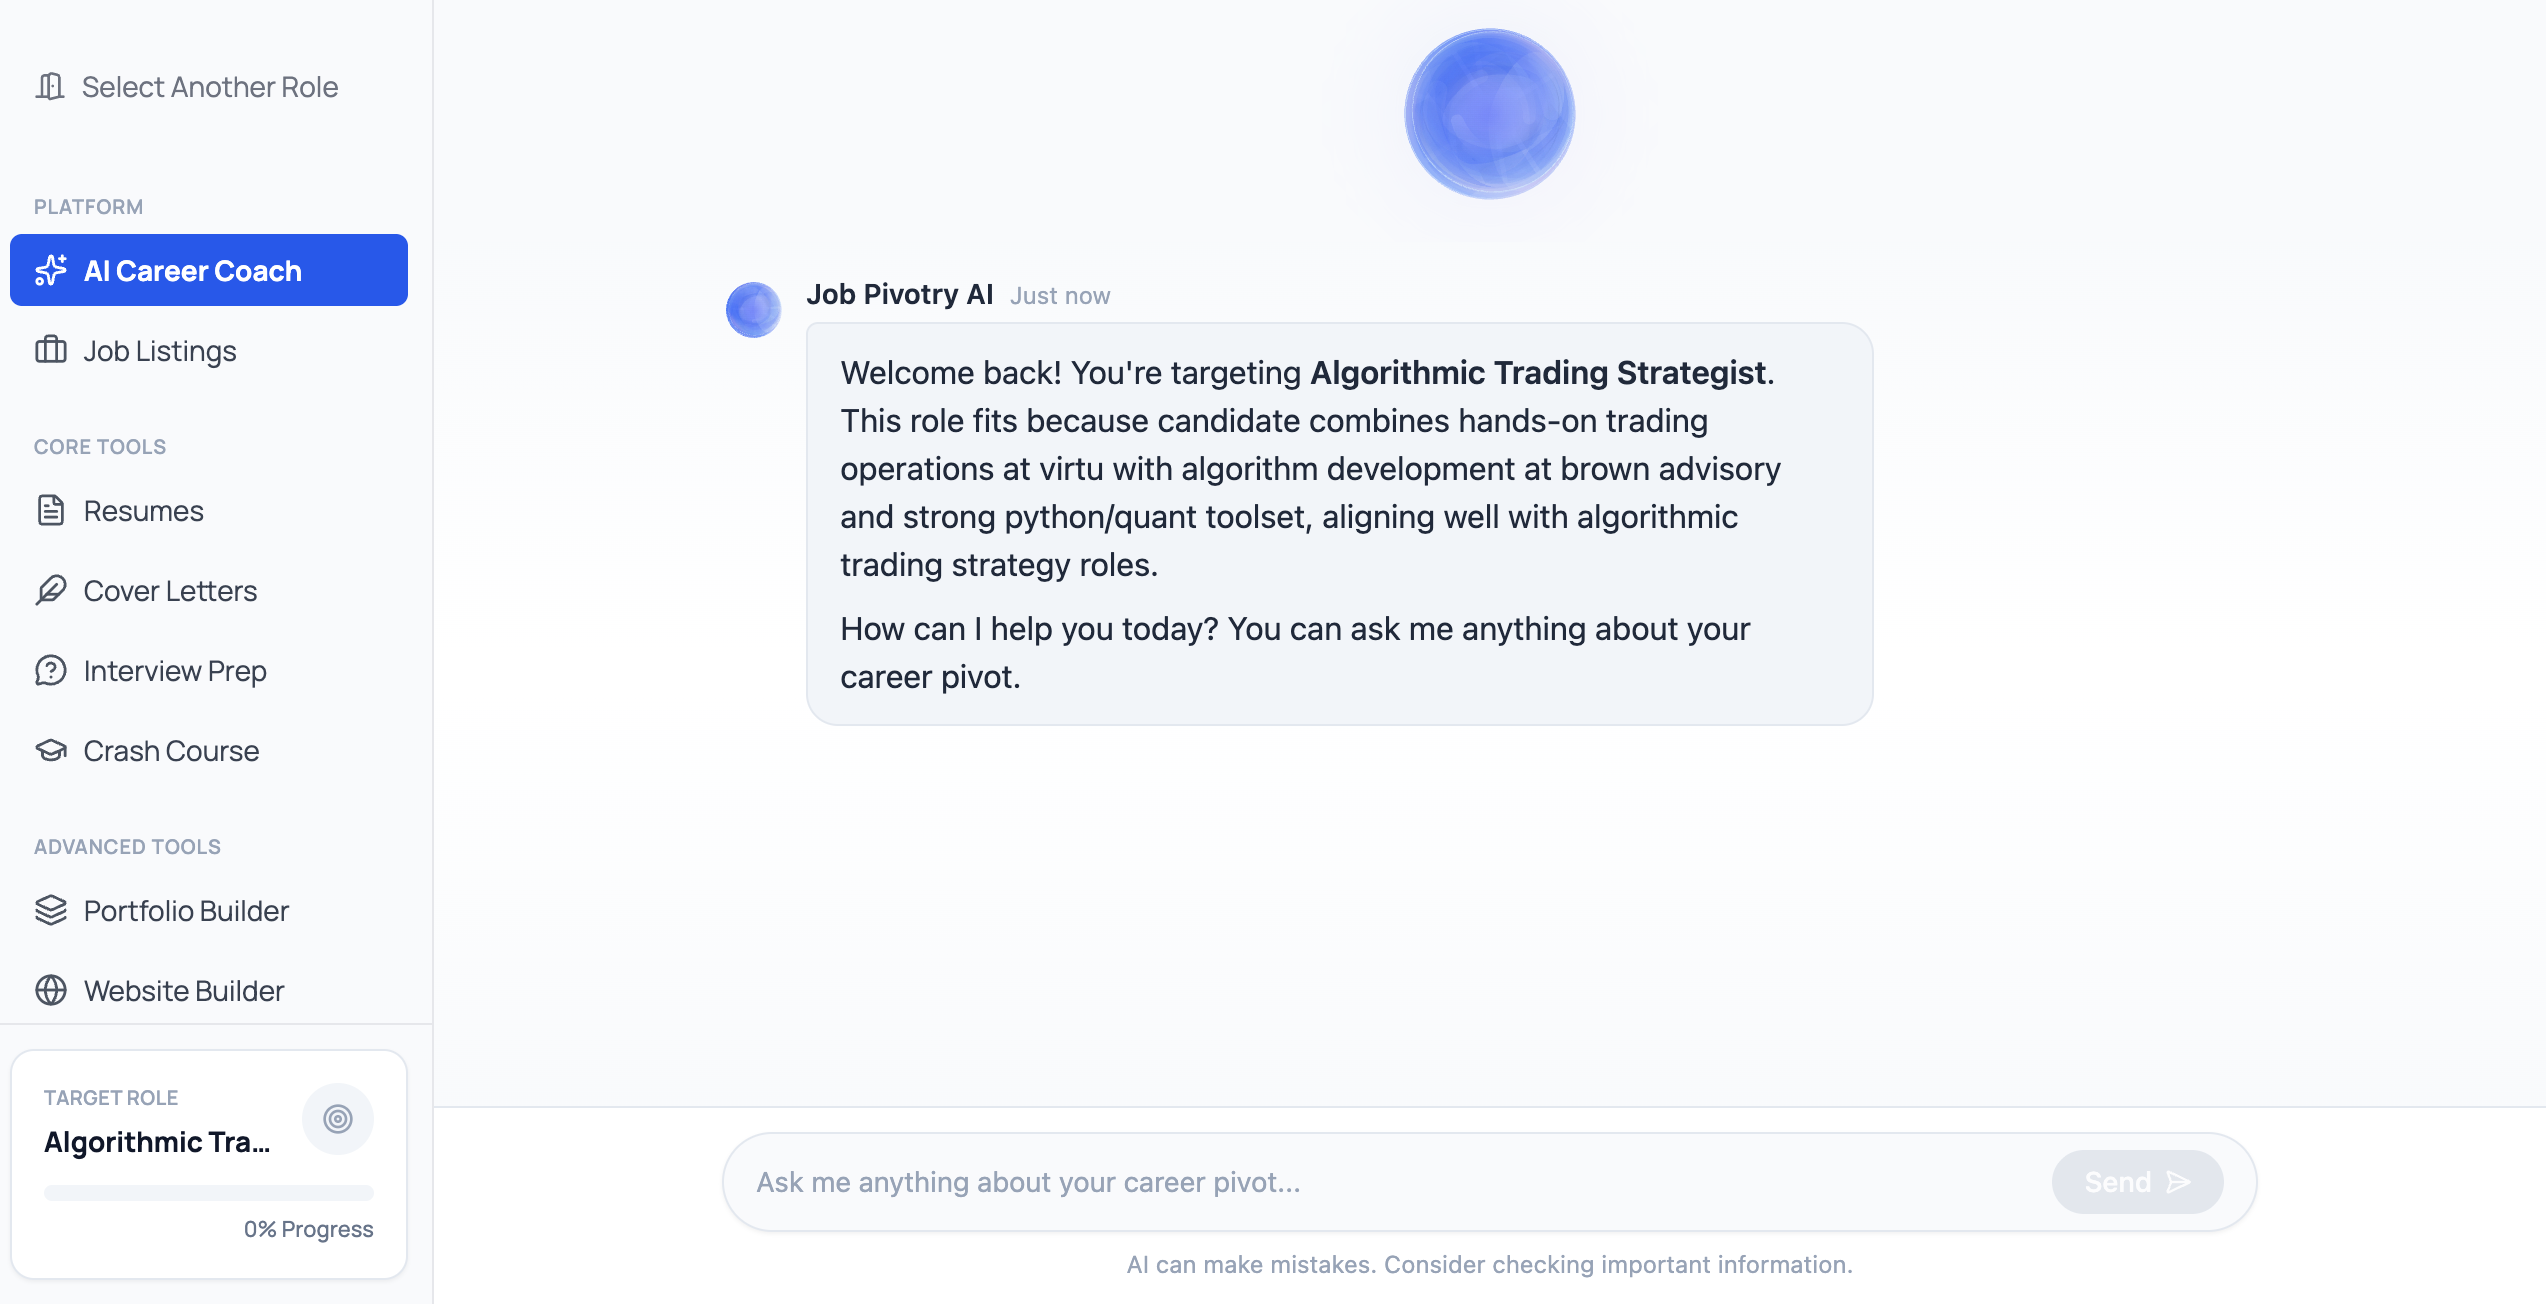Click the large blue orb at top
This screenshot has height=1304, width=2546.
point(1489,114)
